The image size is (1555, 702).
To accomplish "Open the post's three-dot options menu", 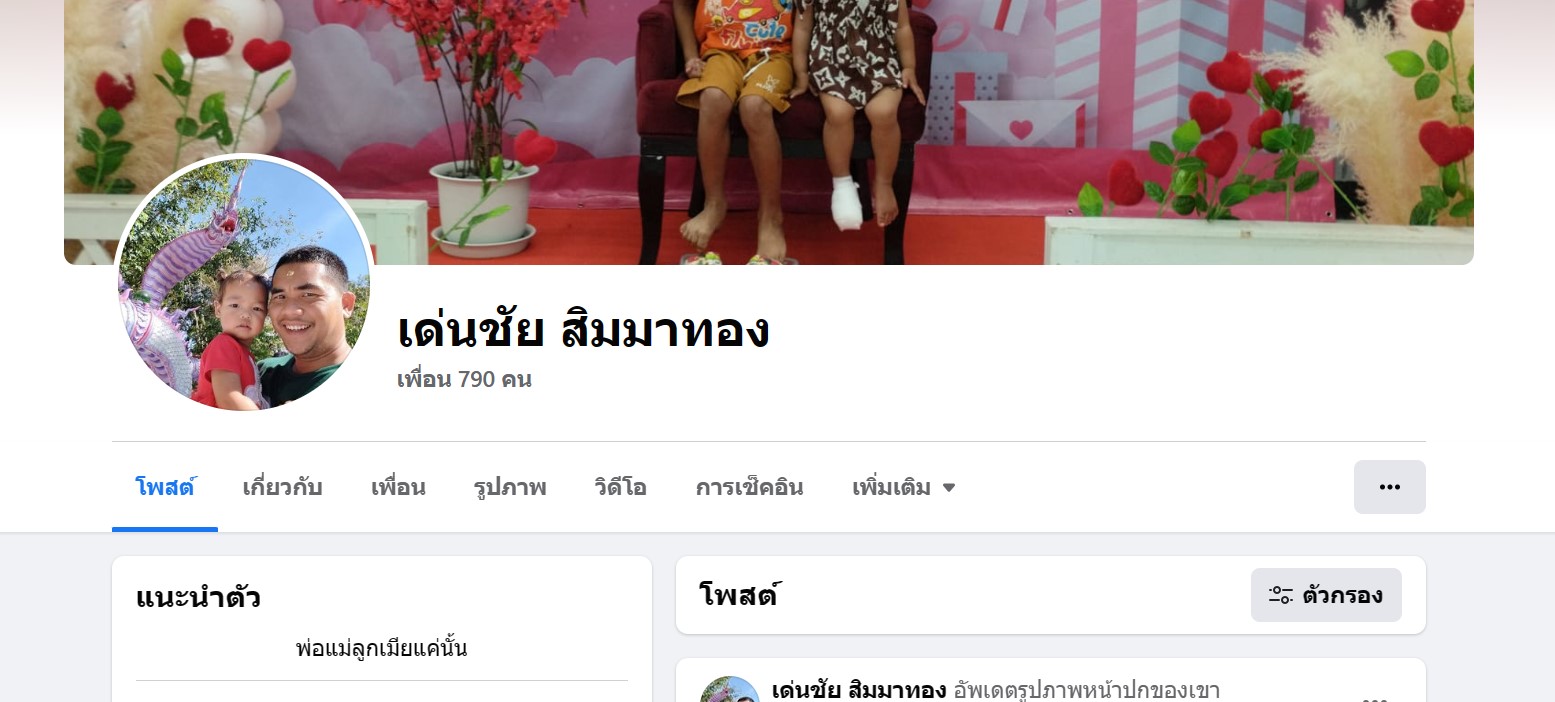I will pyautogui.click(x=1375, y=697).
